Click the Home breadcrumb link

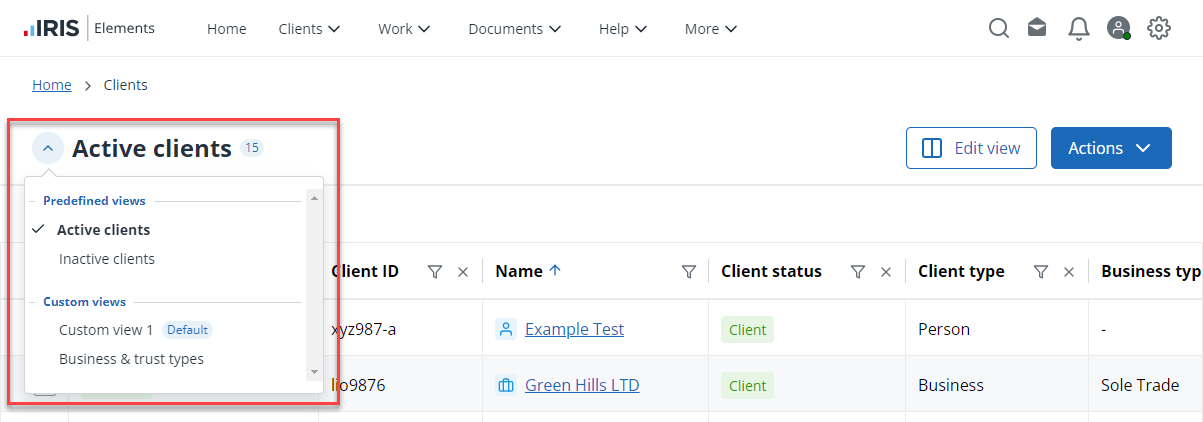point(52,85)
